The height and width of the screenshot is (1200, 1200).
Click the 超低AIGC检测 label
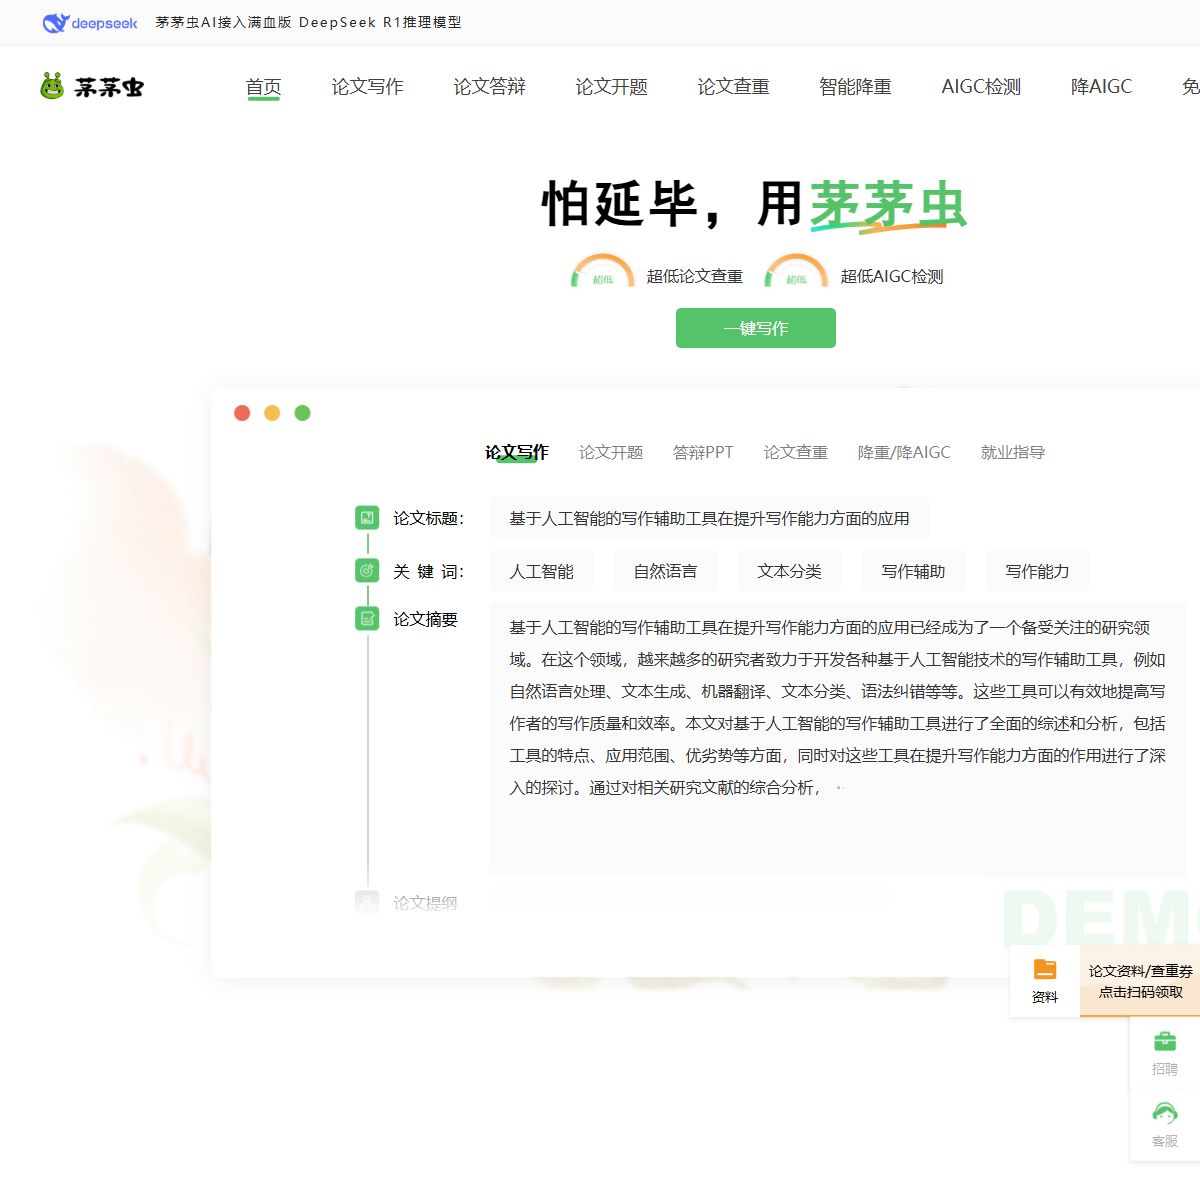[x=892, y=276]
